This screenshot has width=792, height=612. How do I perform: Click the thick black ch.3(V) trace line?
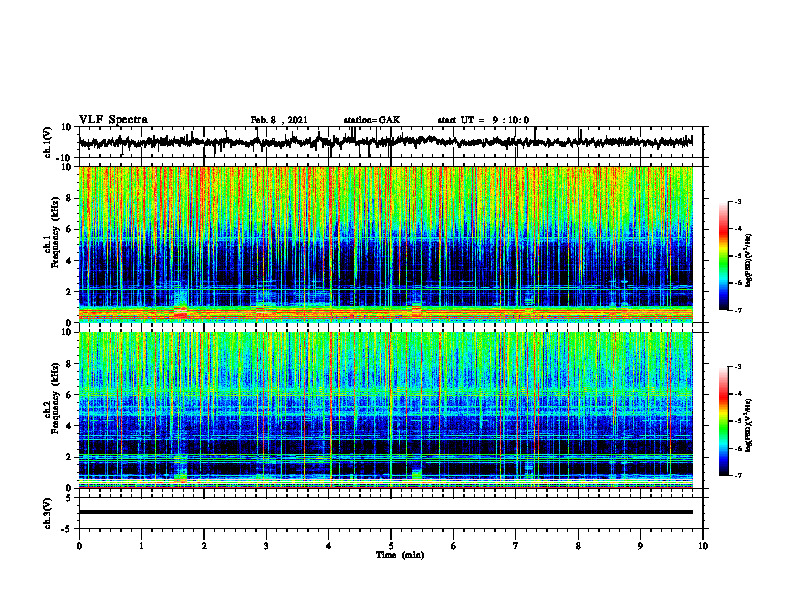(x=386, y=512)
